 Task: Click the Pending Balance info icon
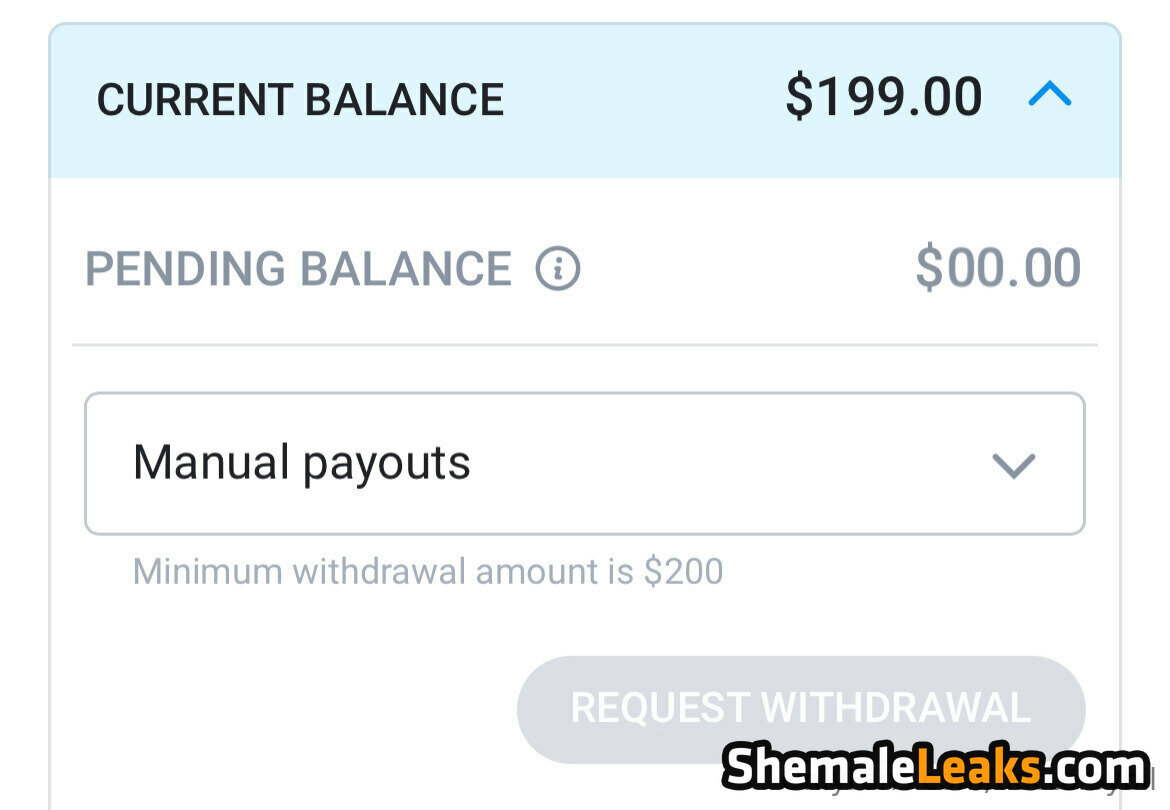558,269
